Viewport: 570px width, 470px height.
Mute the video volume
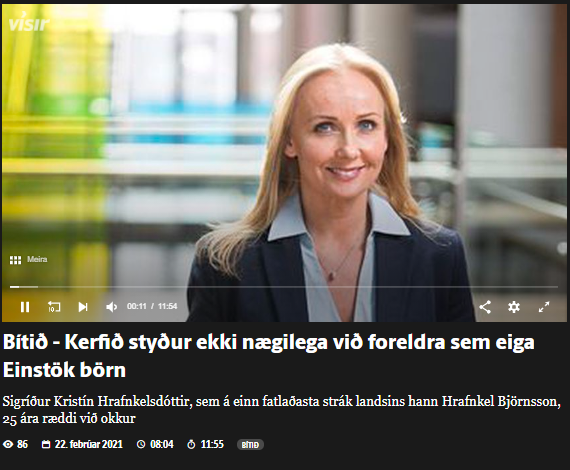(111, 307)
